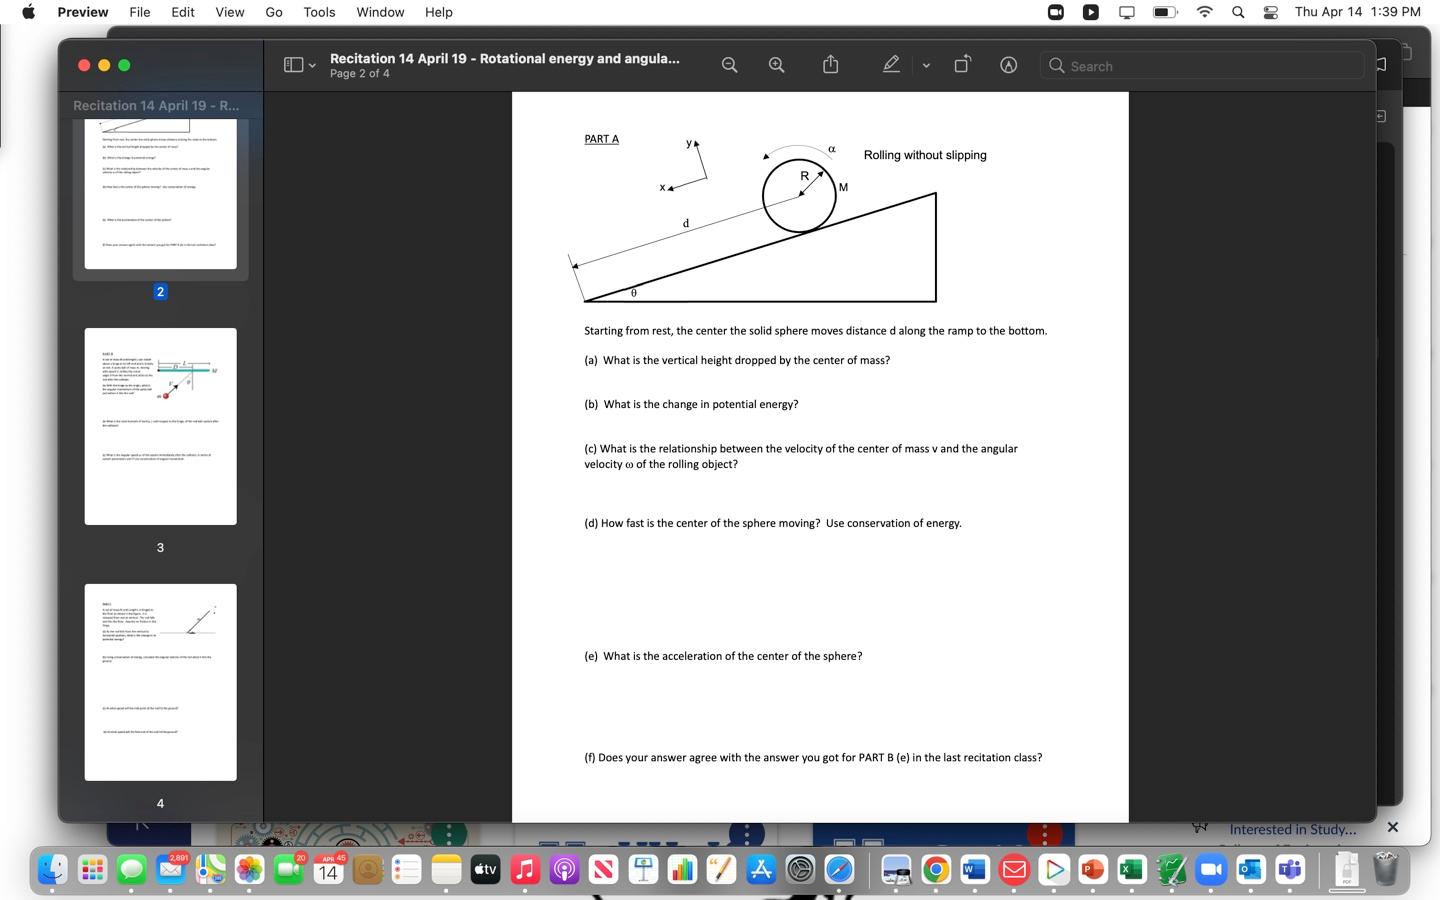Zoom in on the PDF document
Screen dimensions: 1440x900
coord(777,65)
